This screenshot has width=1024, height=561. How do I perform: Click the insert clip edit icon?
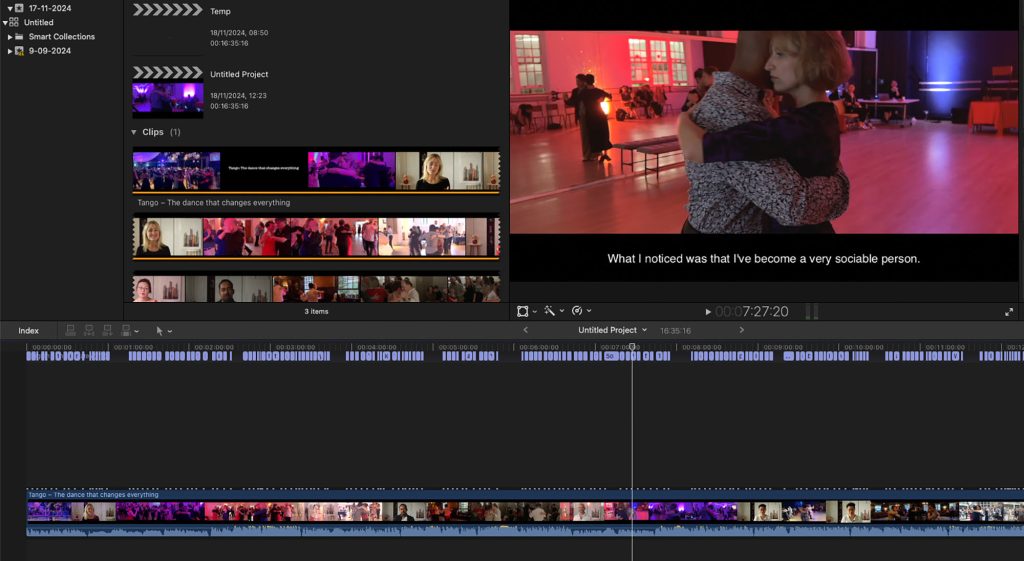(89, 330)
